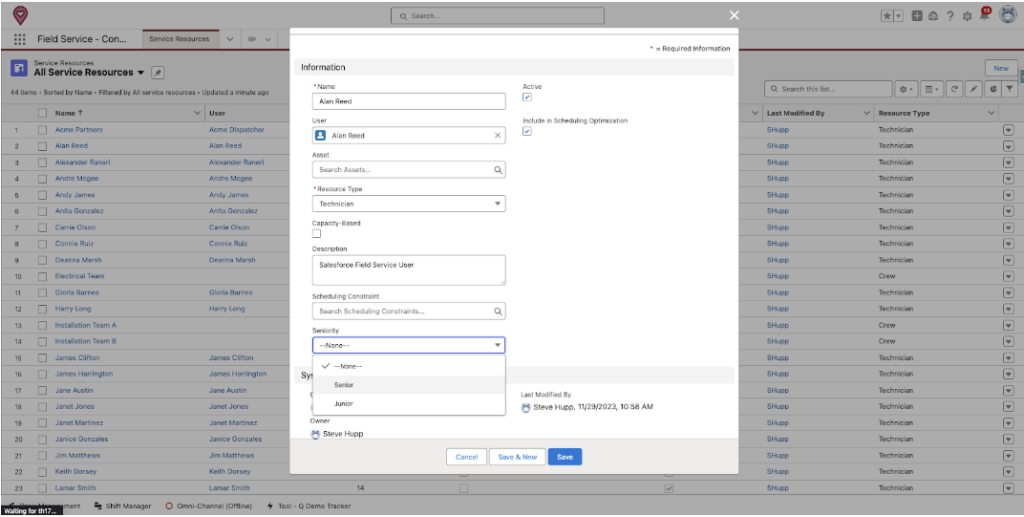Open the notifications bell
The width and height of the screenshot is (1024, 517).
tap(984, 16)
